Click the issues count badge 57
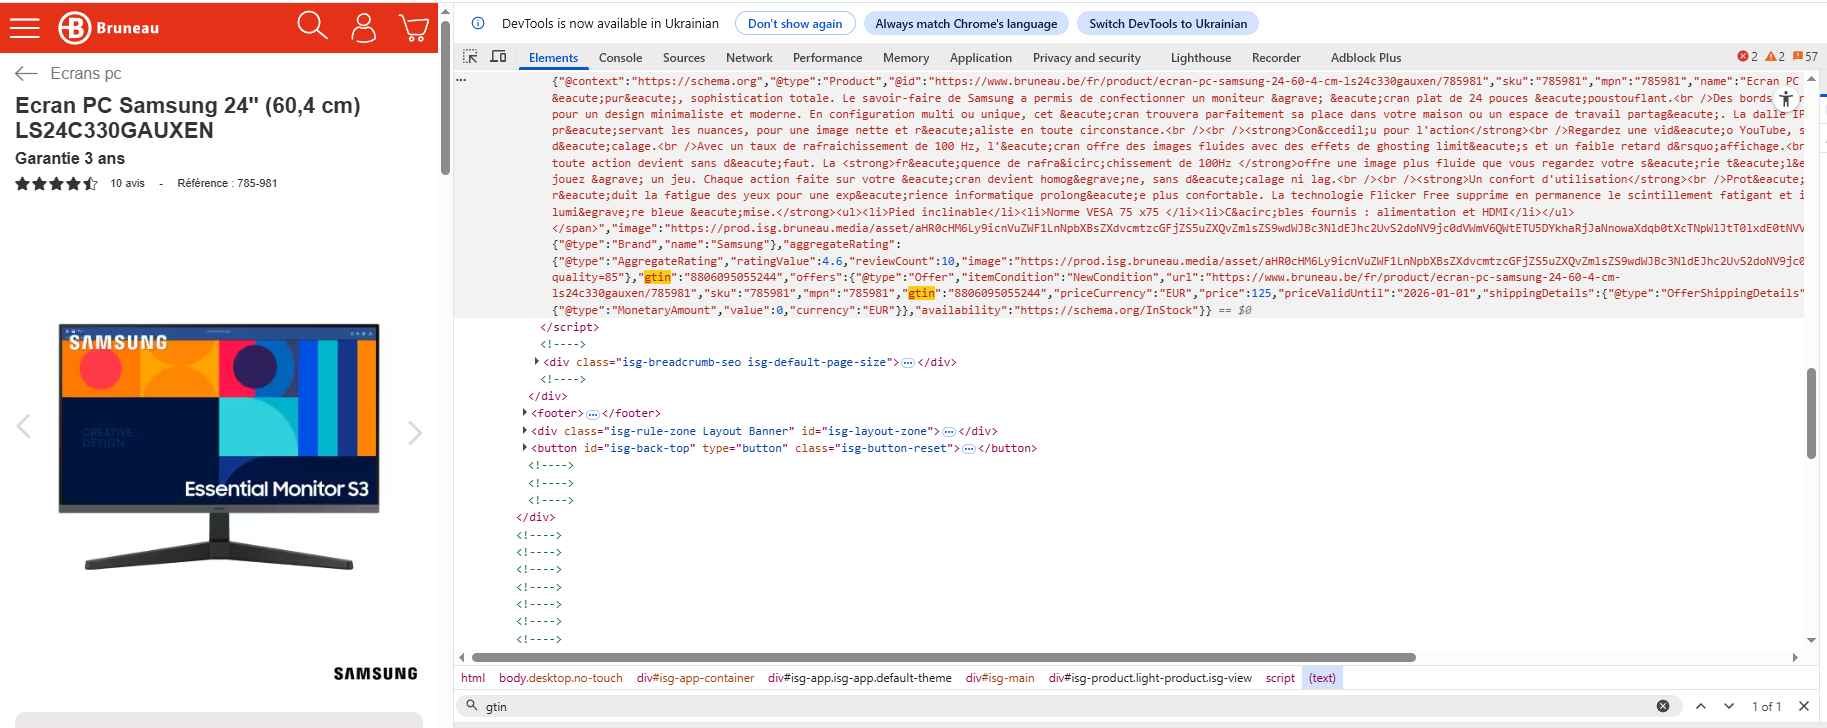1827x728 pixels. (1805, 57)
